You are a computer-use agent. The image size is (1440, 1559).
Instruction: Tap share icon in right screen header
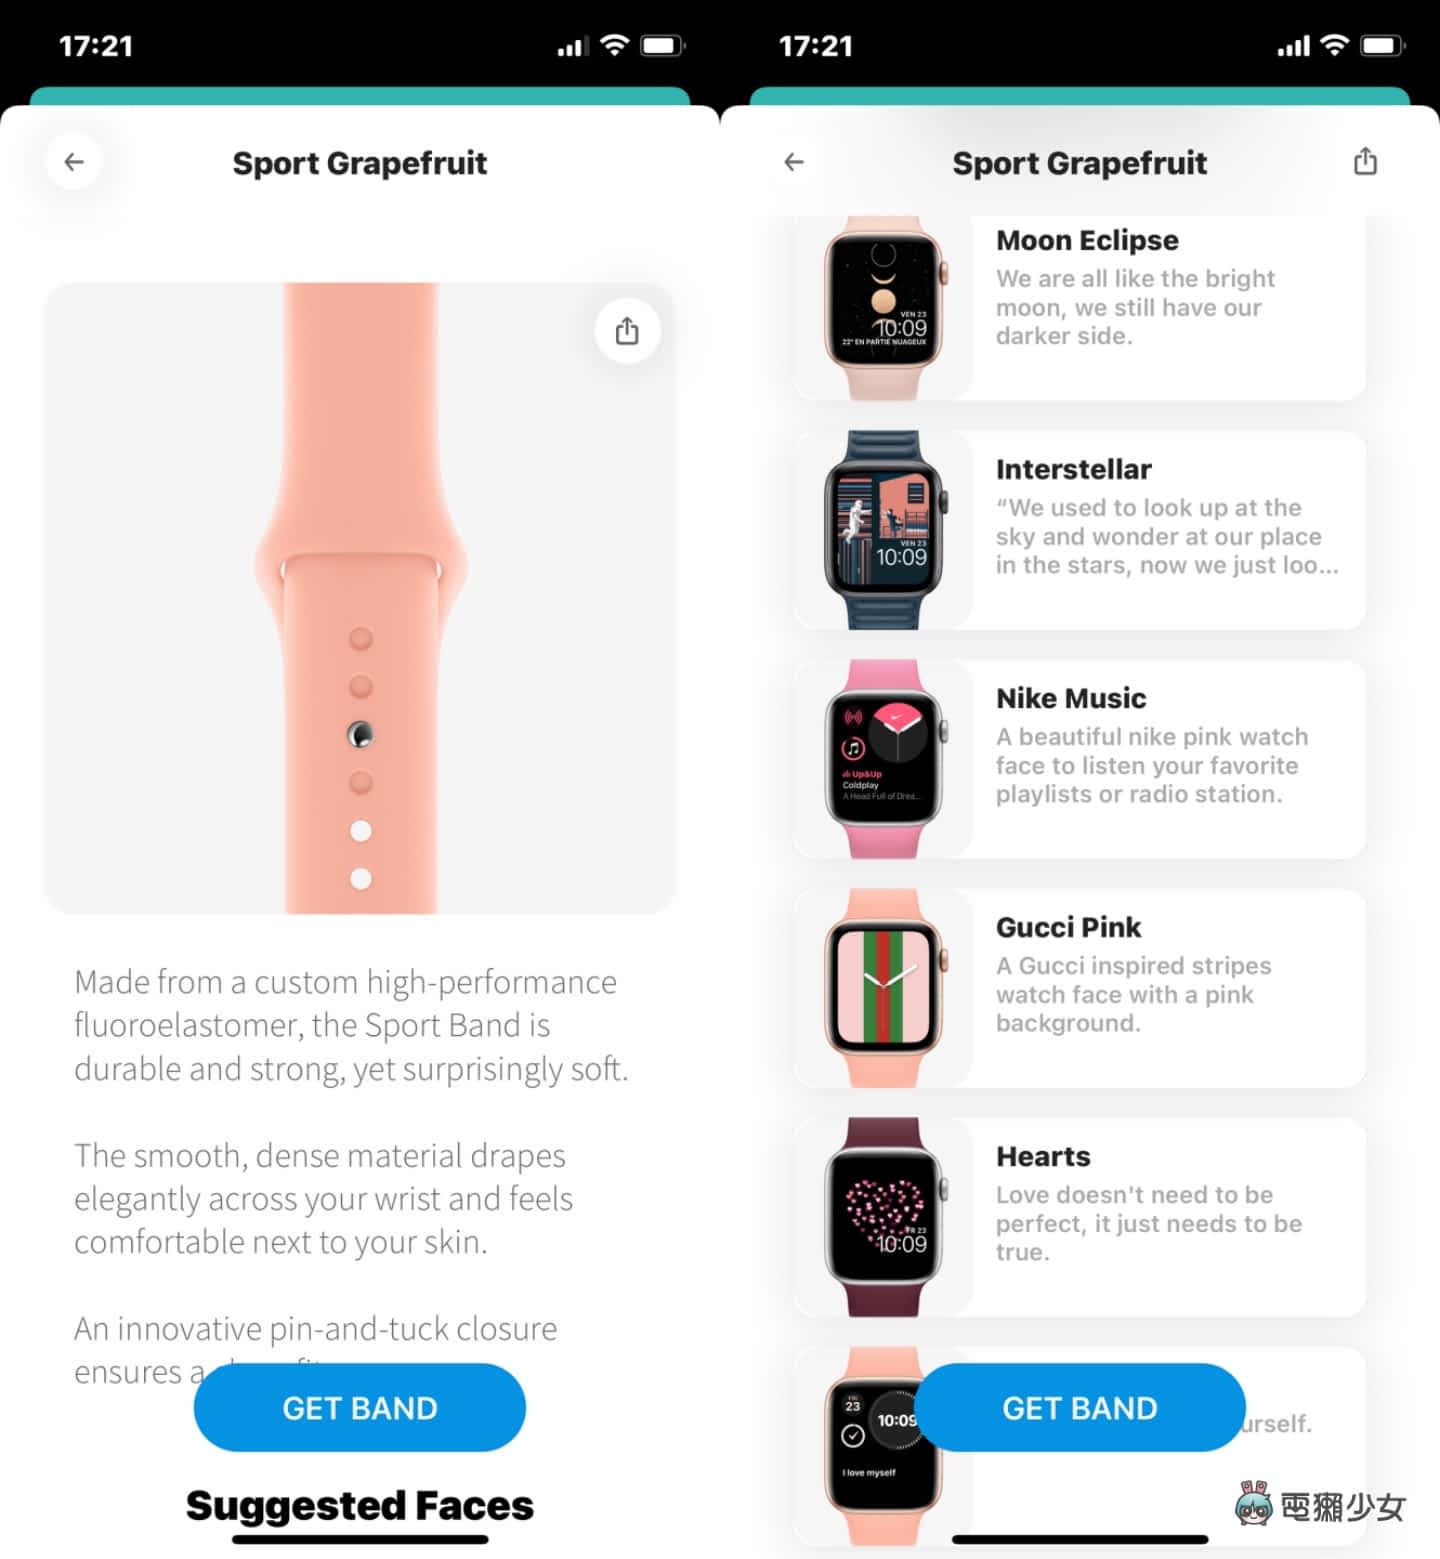(x=1365, y=161)
